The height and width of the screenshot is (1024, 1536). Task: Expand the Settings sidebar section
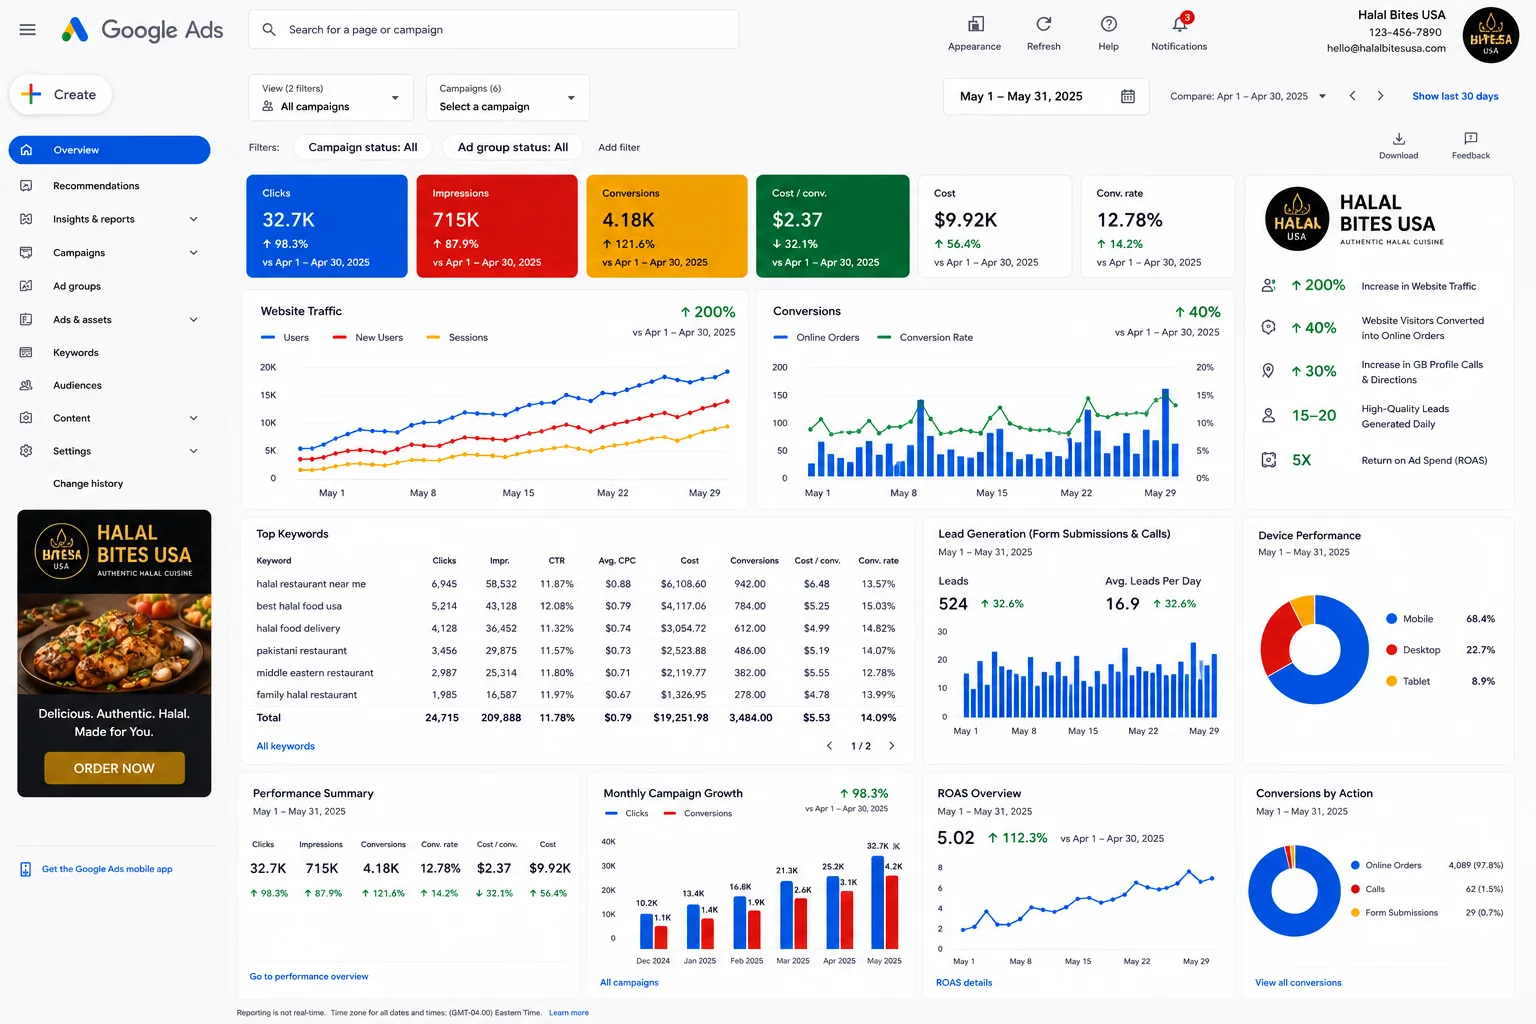point(194,451)
